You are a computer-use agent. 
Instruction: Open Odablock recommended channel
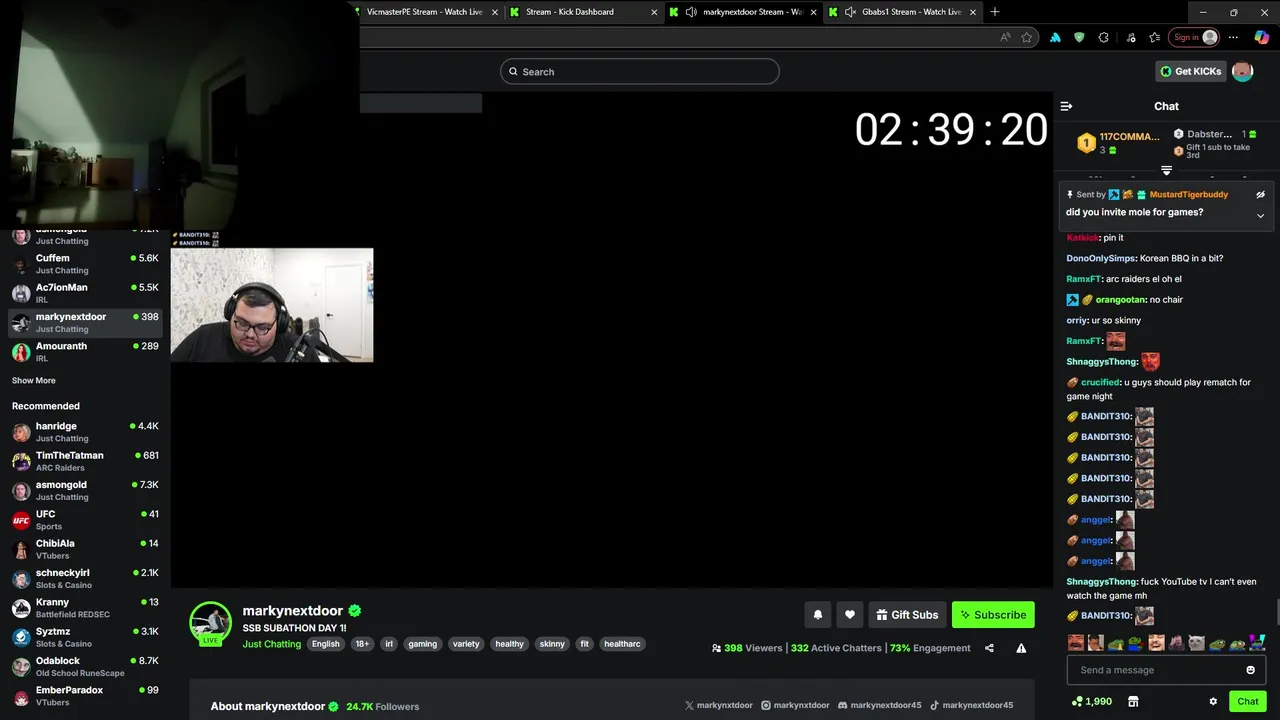(x=85, y=666)
